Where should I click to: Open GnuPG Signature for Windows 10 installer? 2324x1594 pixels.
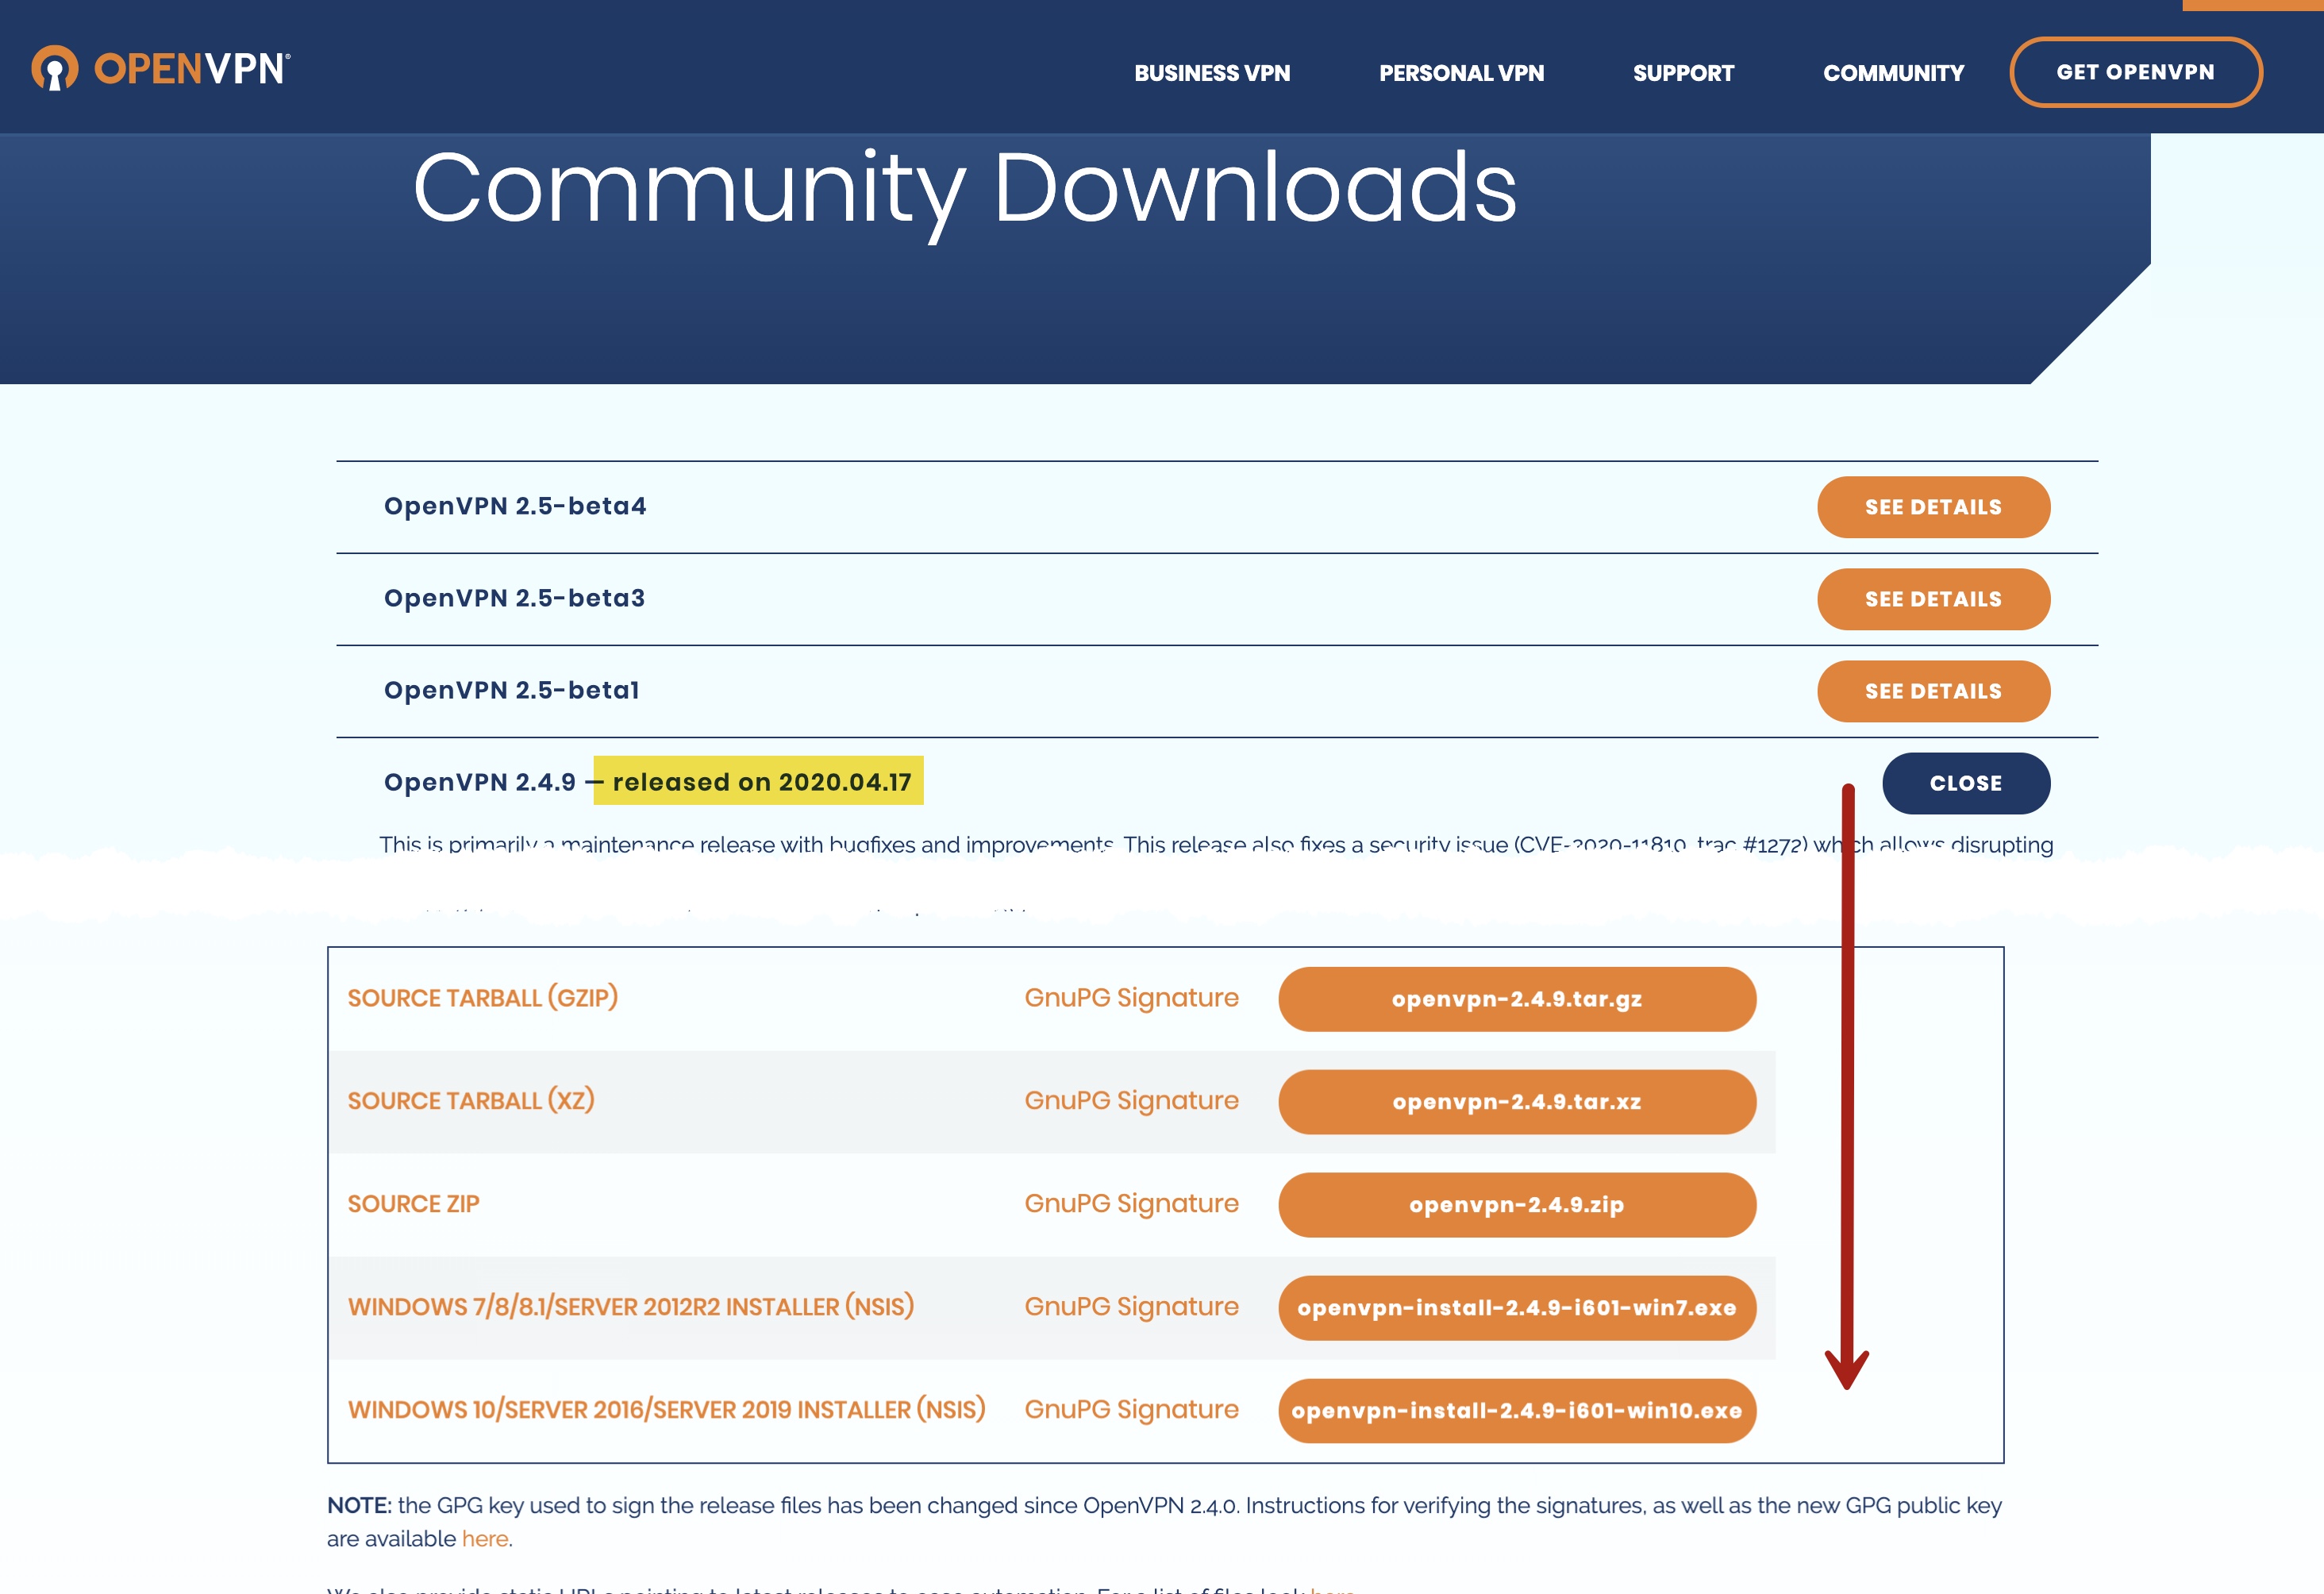[1131, 1410]
